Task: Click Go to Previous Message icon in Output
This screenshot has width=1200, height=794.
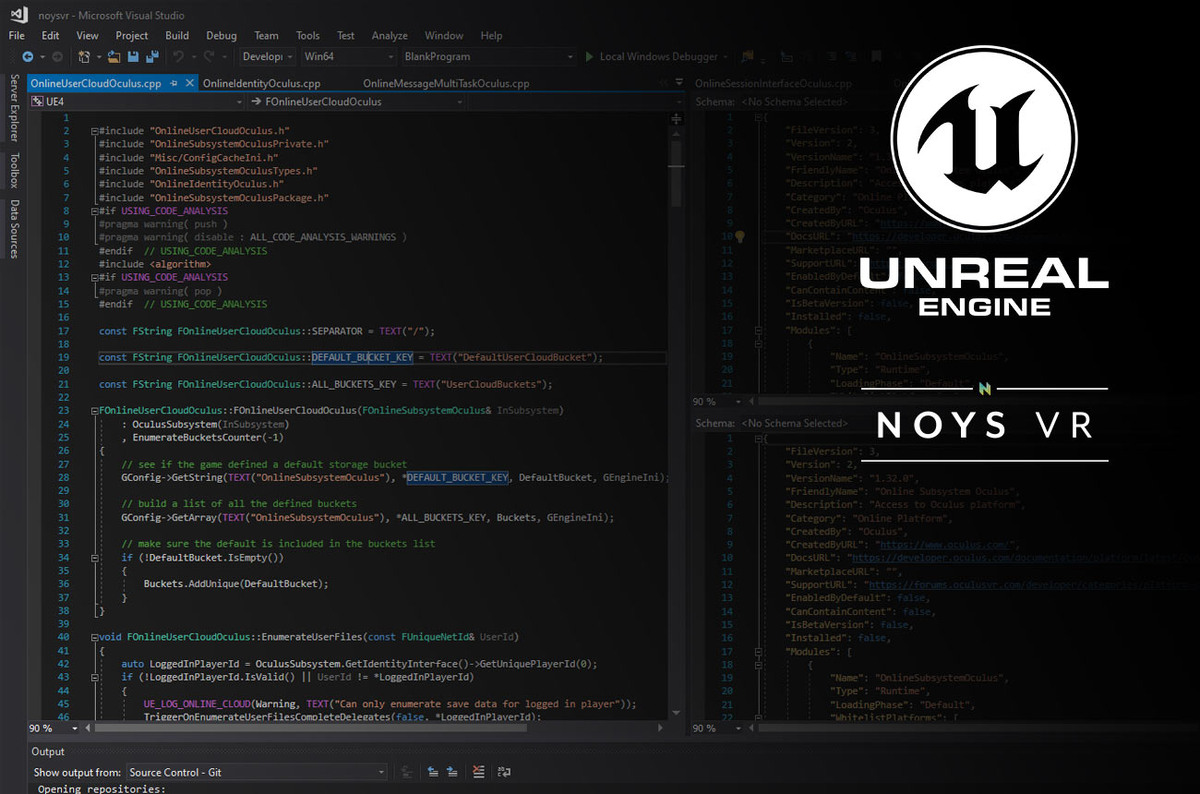Action: (433, 772)
